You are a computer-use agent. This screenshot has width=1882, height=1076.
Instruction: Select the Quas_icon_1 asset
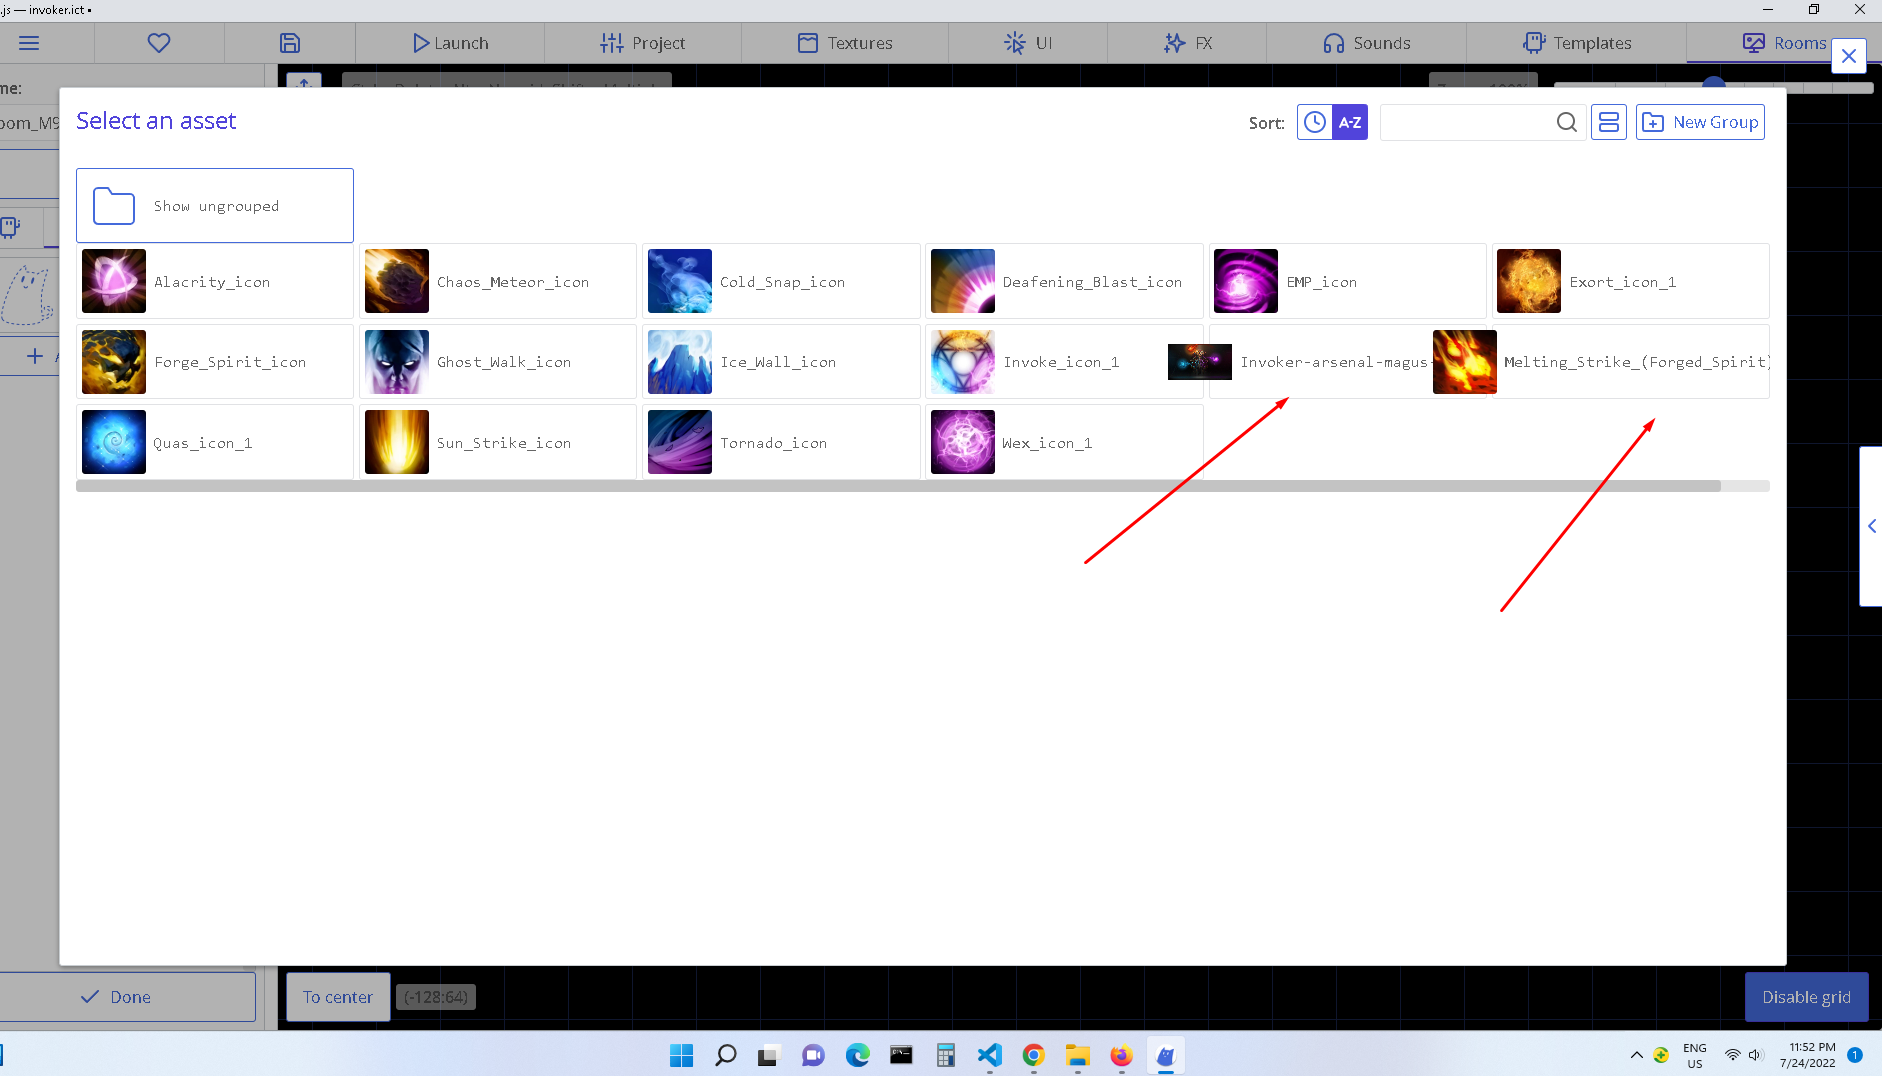tap(215, 442)
